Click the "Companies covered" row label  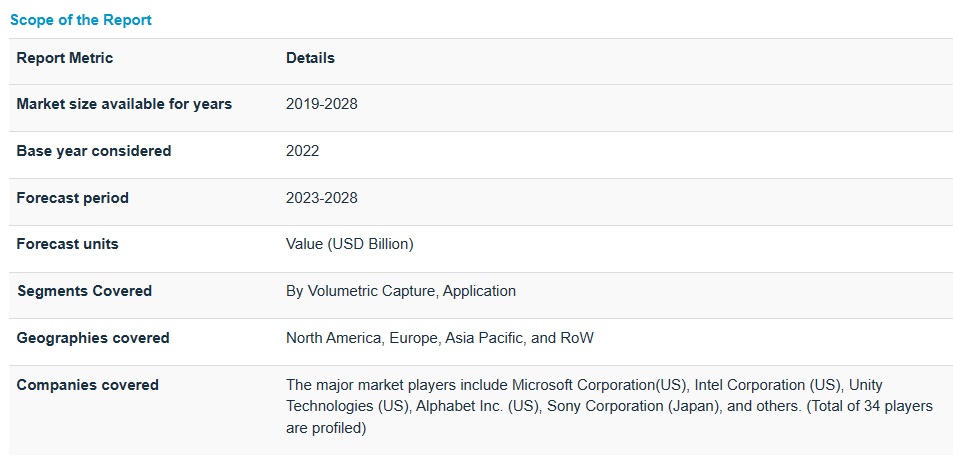(88, 385)
